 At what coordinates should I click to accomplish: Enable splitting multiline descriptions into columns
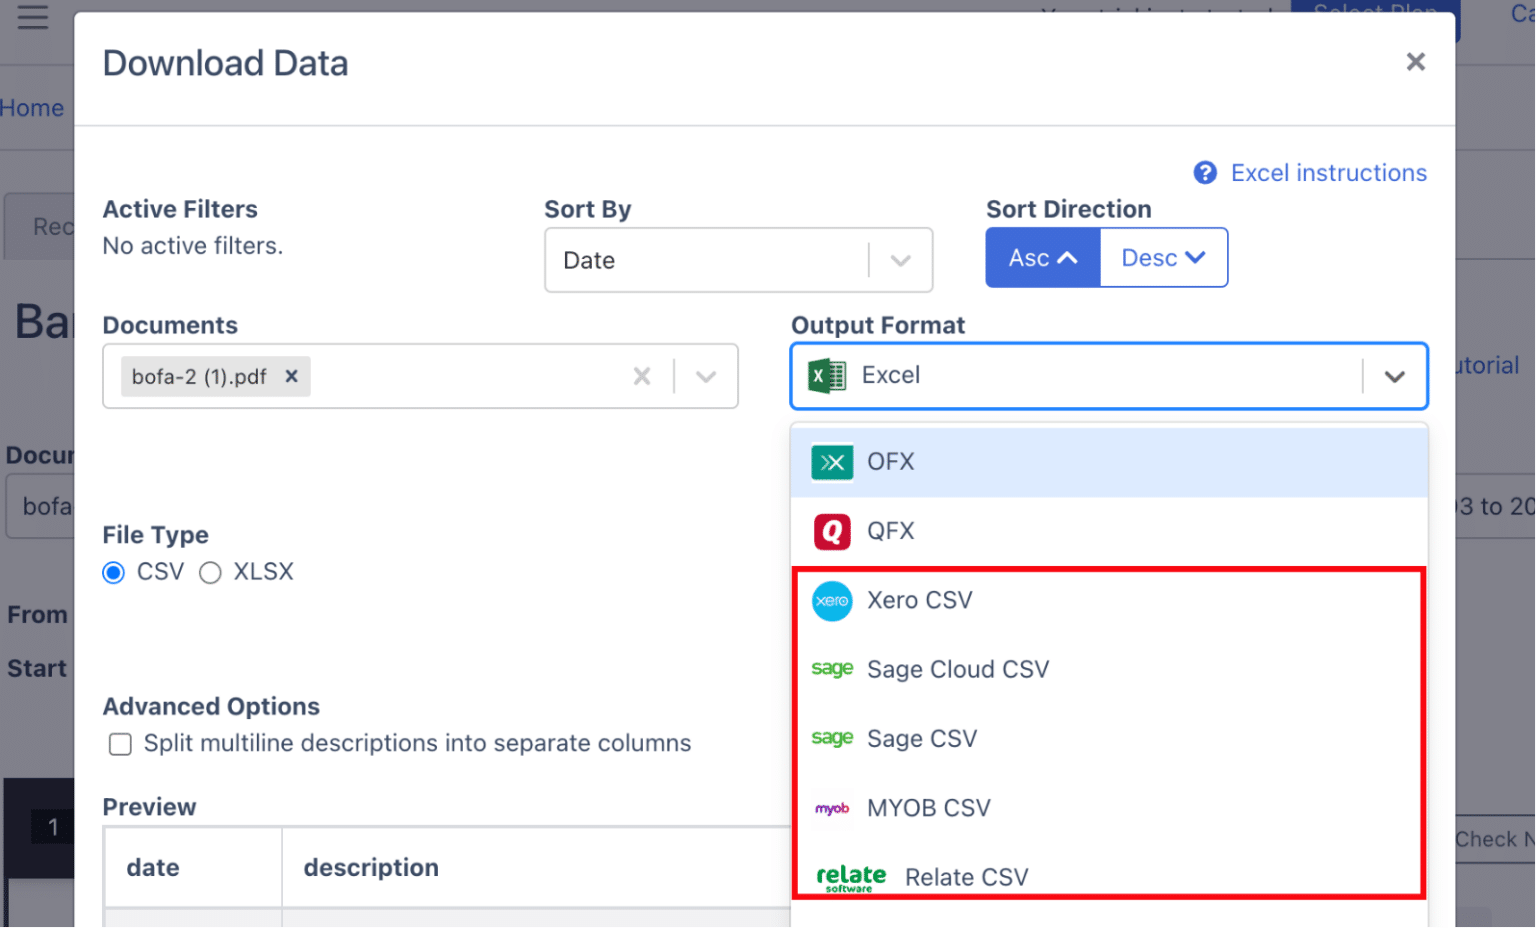tap(120, 744)
